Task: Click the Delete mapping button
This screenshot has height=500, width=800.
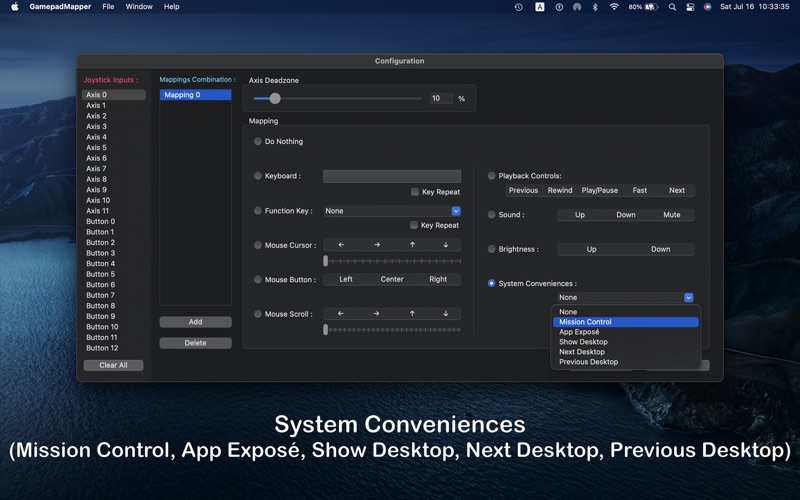Action: pos(195,343)
